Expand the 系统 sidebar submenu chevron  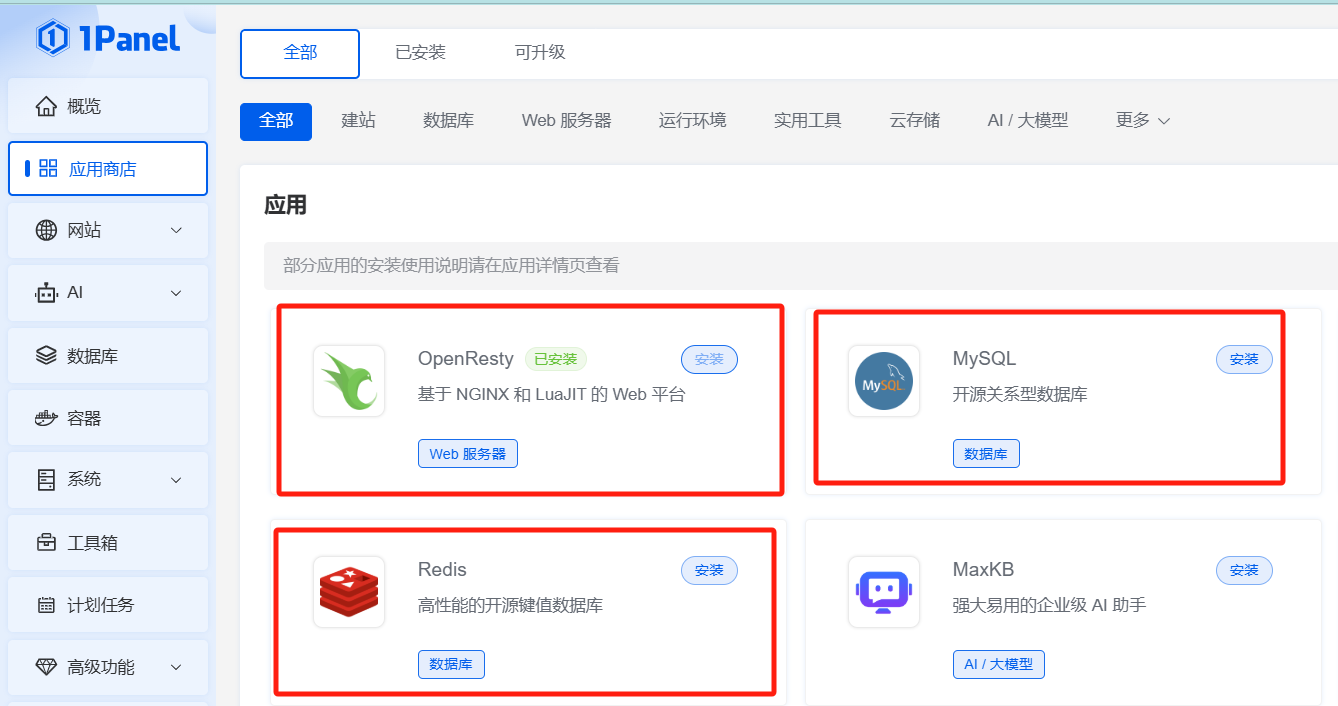176,480
